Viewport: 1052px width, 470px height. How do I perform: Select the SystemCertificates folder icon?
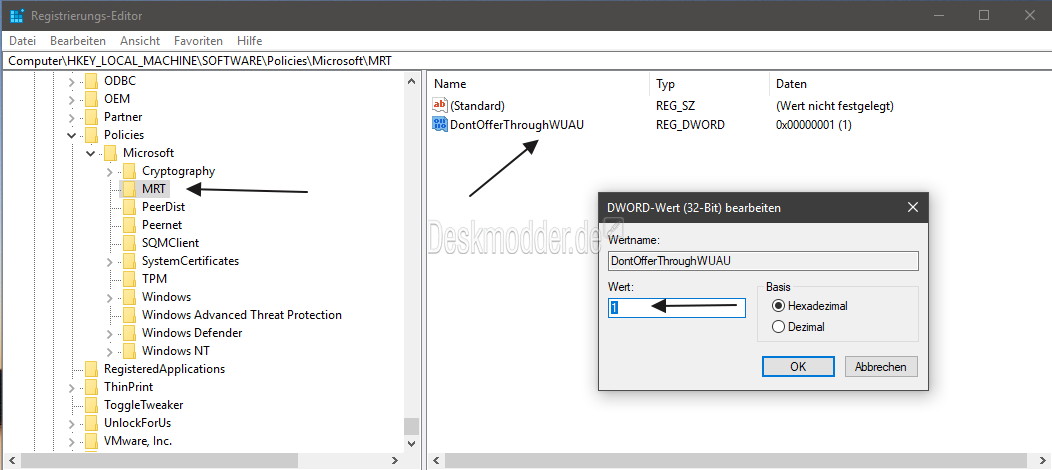(129, 261)
